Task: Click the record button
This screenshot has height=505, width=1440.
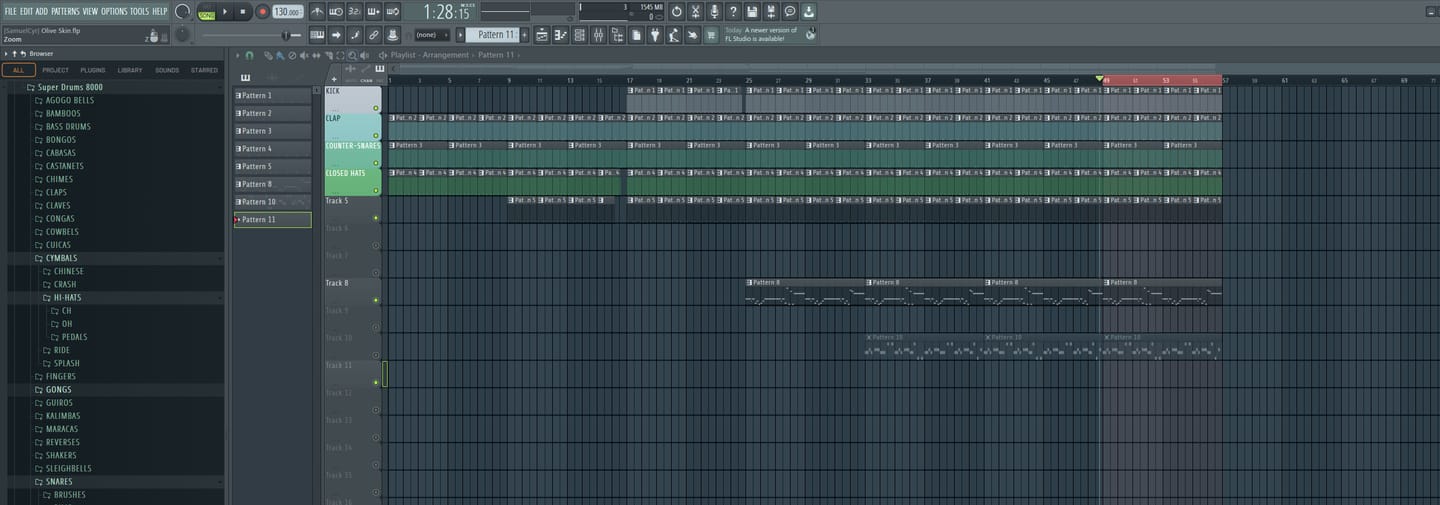Action: [x=262, y=11]
